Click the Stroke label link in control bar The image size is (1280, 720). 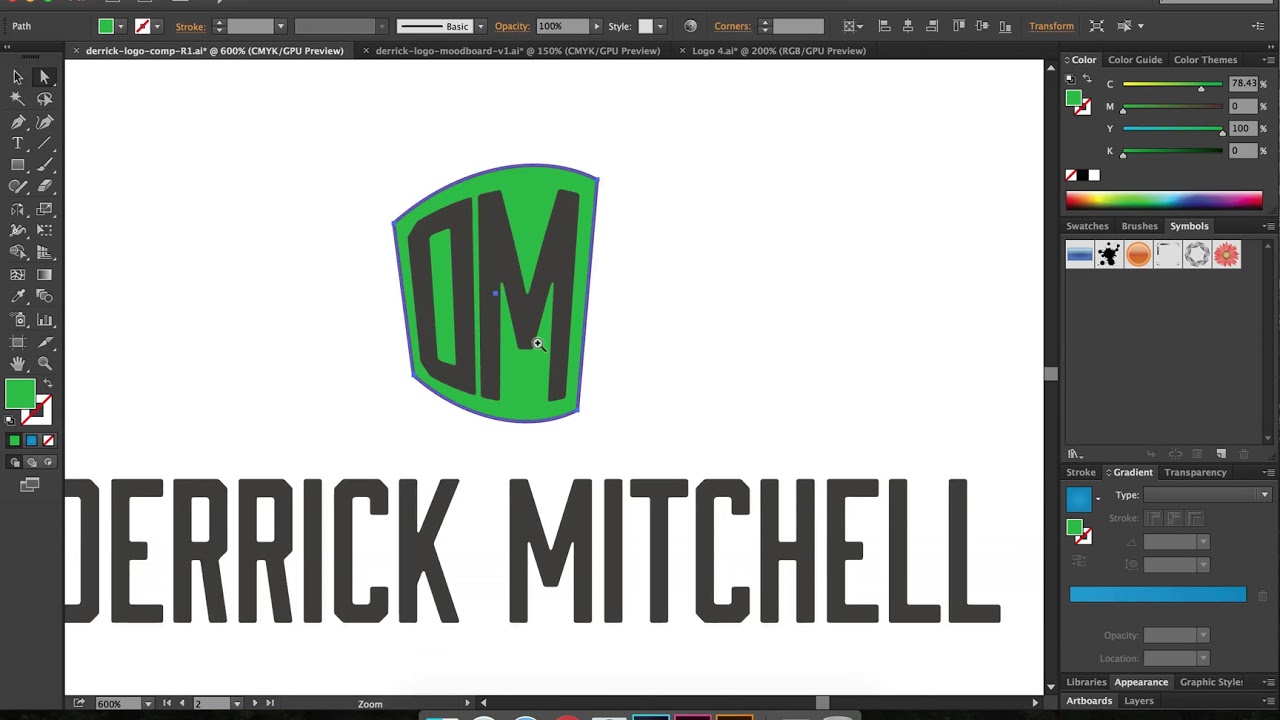[190, 26]
